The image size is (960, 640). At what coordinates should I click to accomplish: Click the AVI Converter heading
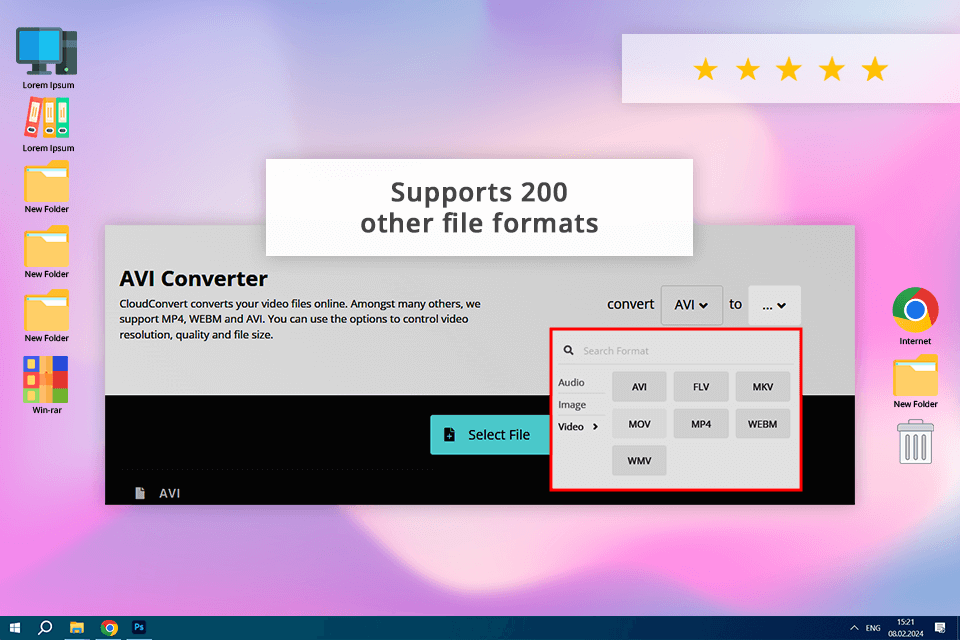193,279
